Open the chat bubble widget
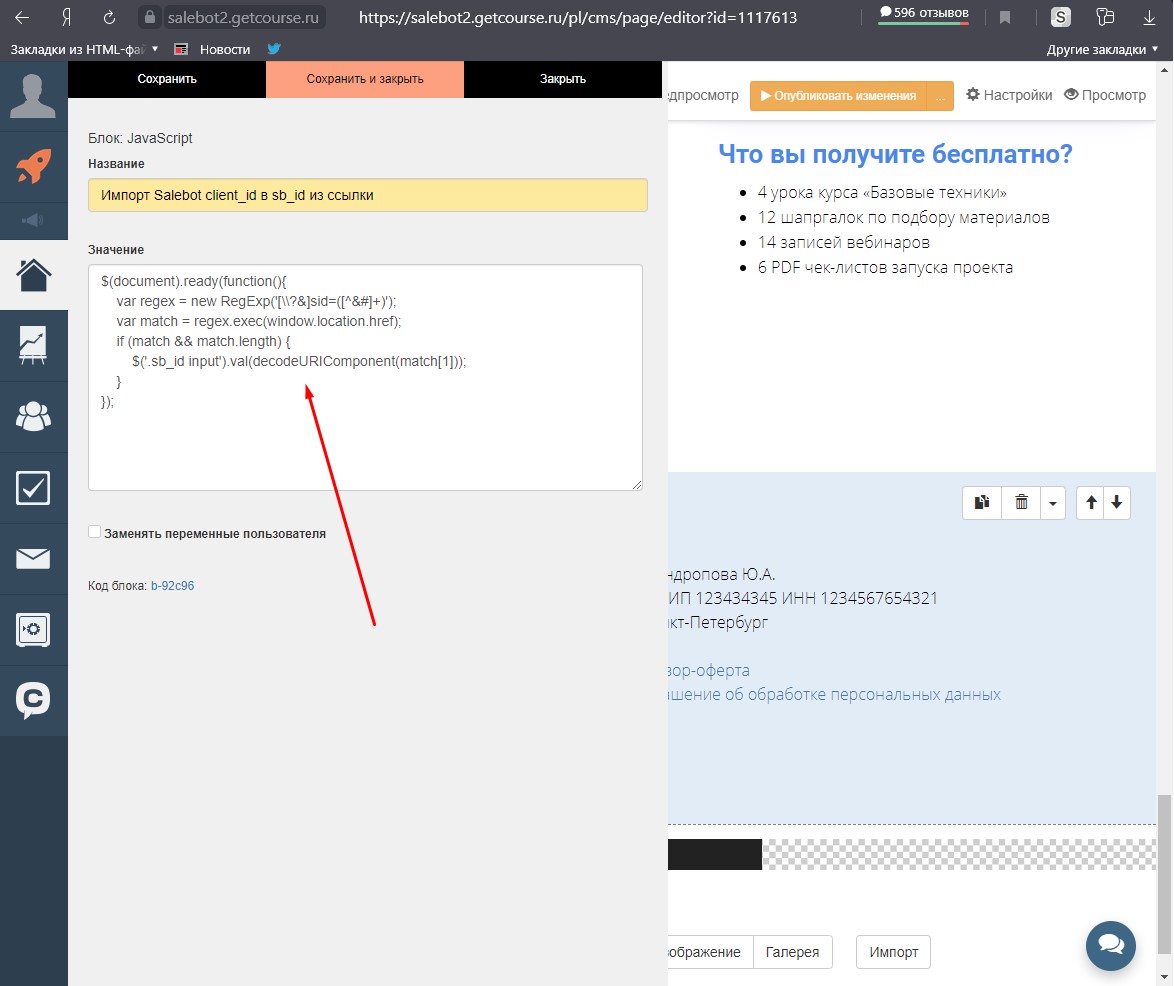Screen dimensions: 1174x986 [x=1111, y=945]
